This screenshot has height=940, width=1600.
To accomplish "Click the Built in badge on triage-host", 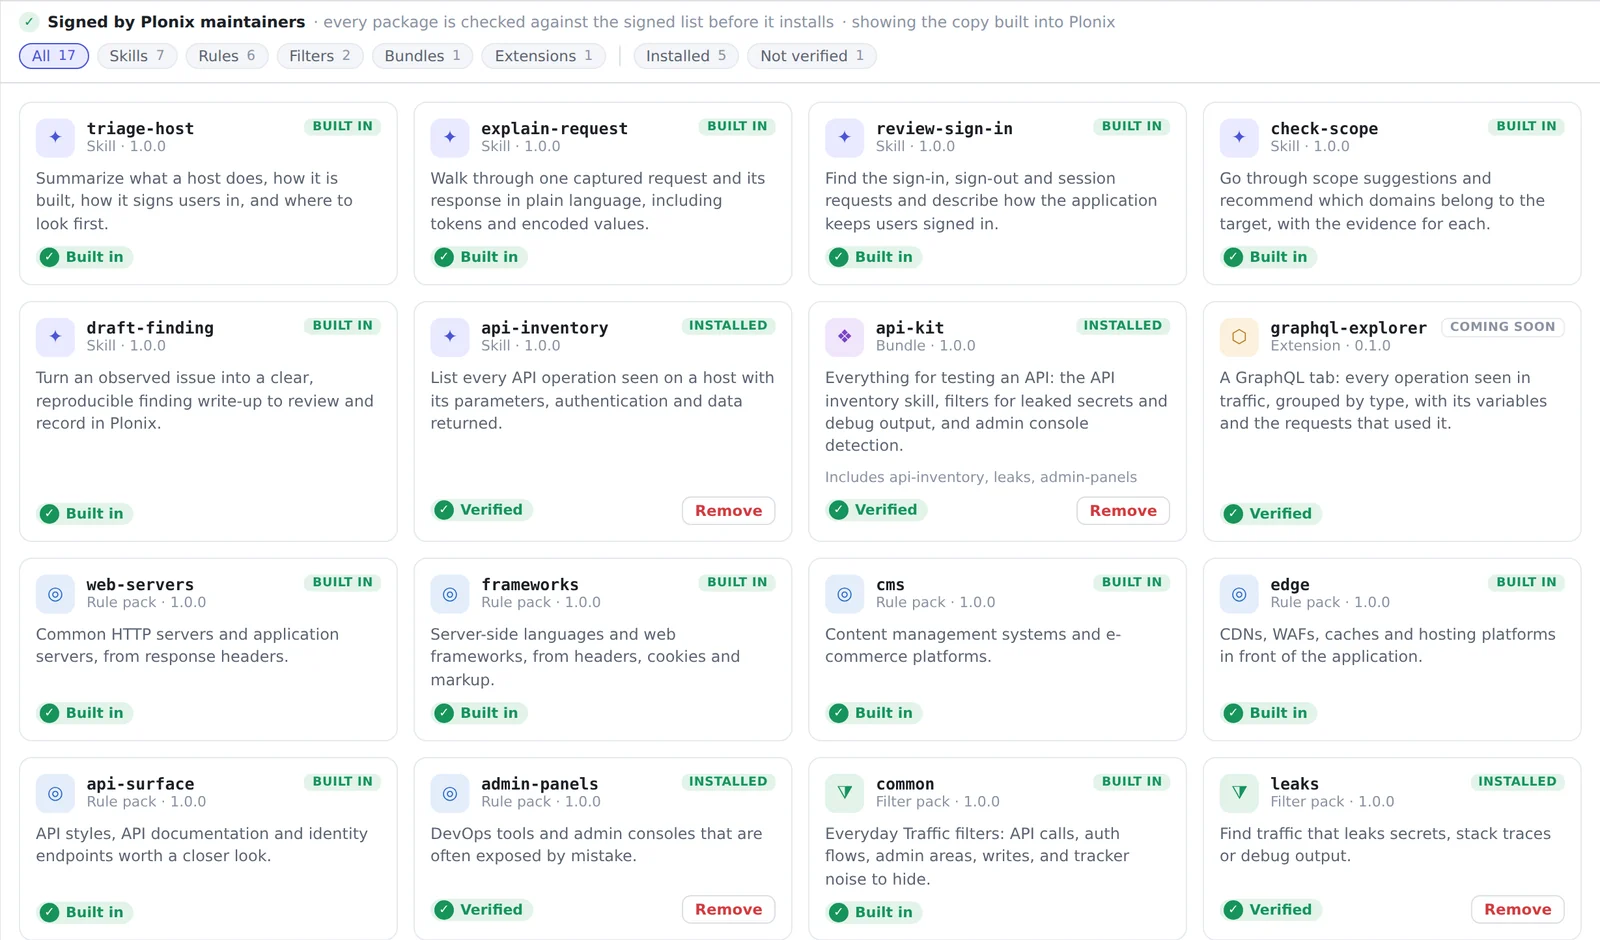I will point(85,257).
